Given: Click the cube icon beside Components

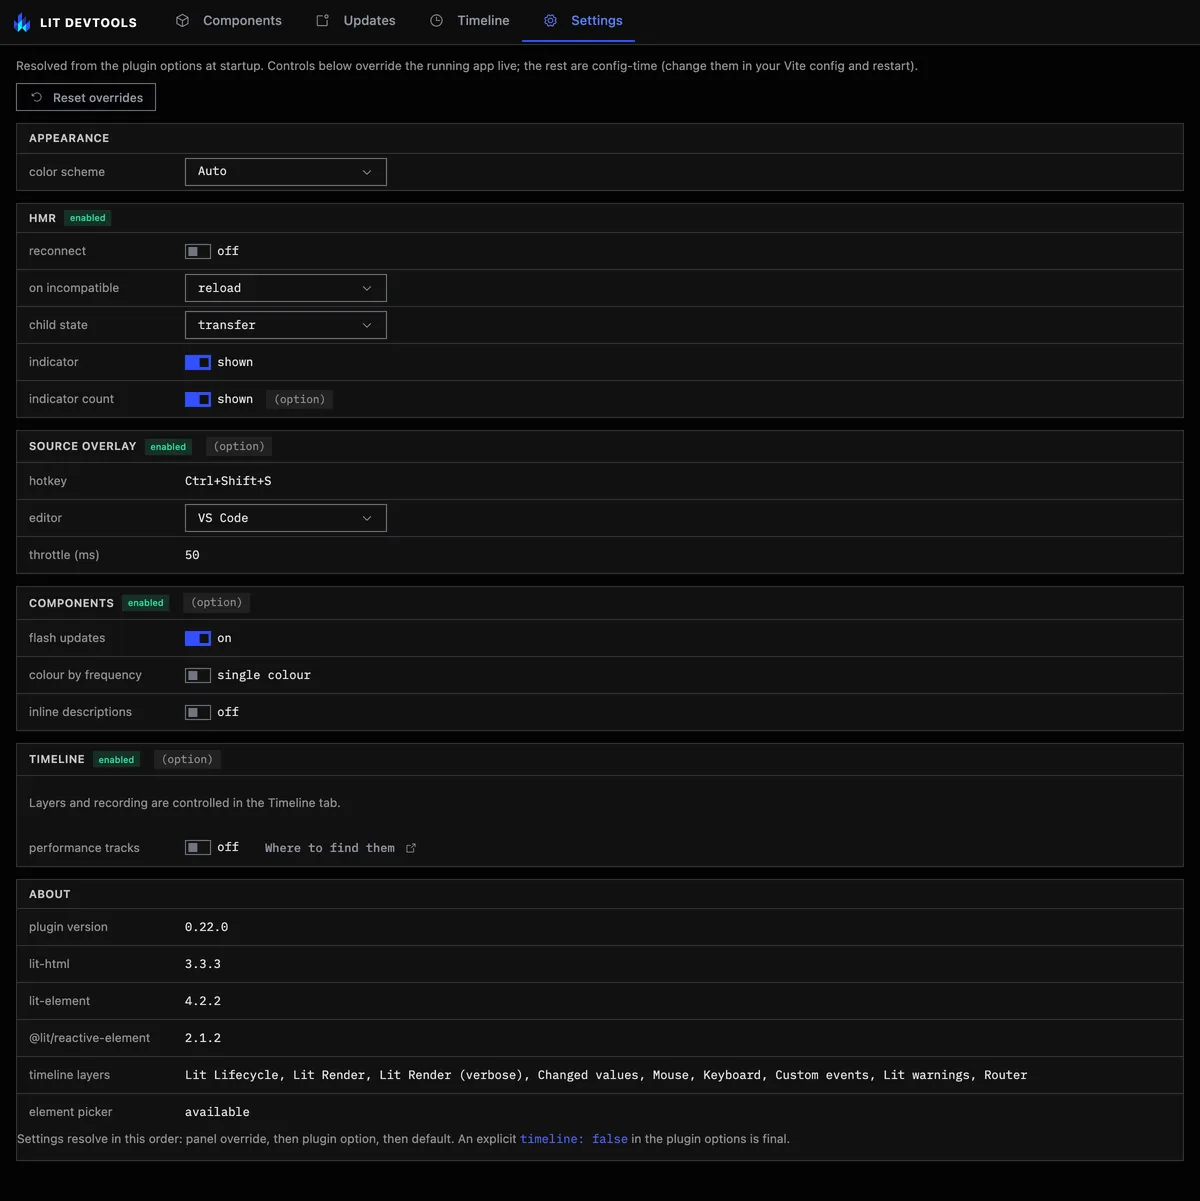Looking at the screenshot, I should tap(182, 20).
